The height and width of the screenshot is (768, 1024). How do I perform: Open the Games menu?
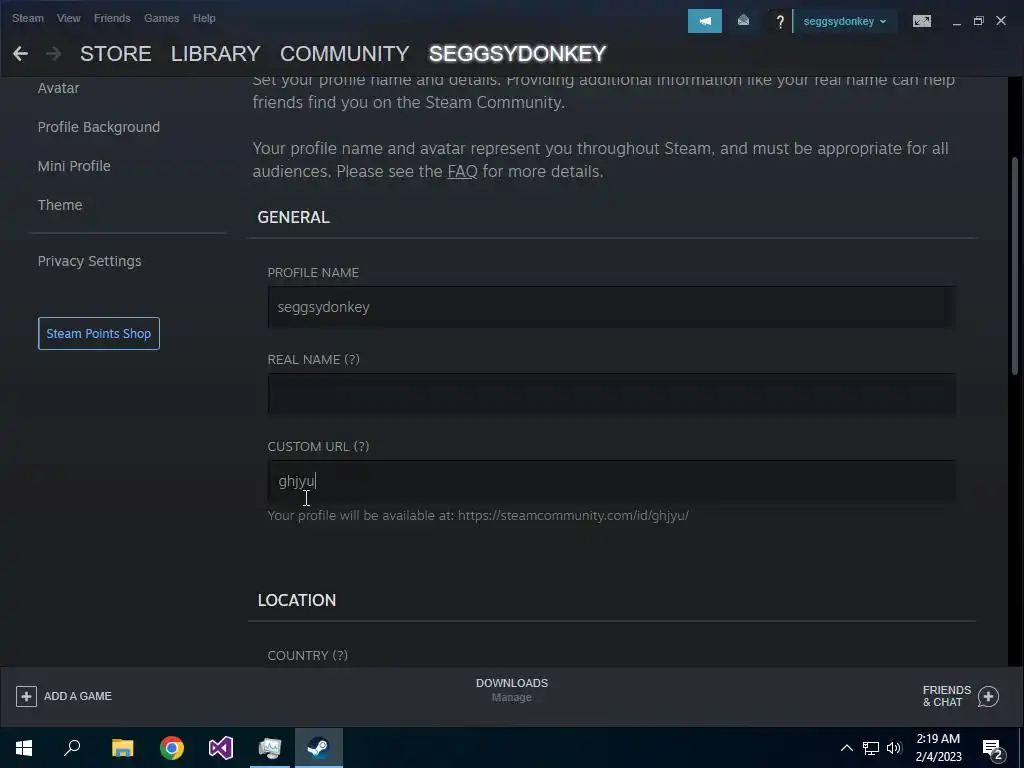[161, 18]
